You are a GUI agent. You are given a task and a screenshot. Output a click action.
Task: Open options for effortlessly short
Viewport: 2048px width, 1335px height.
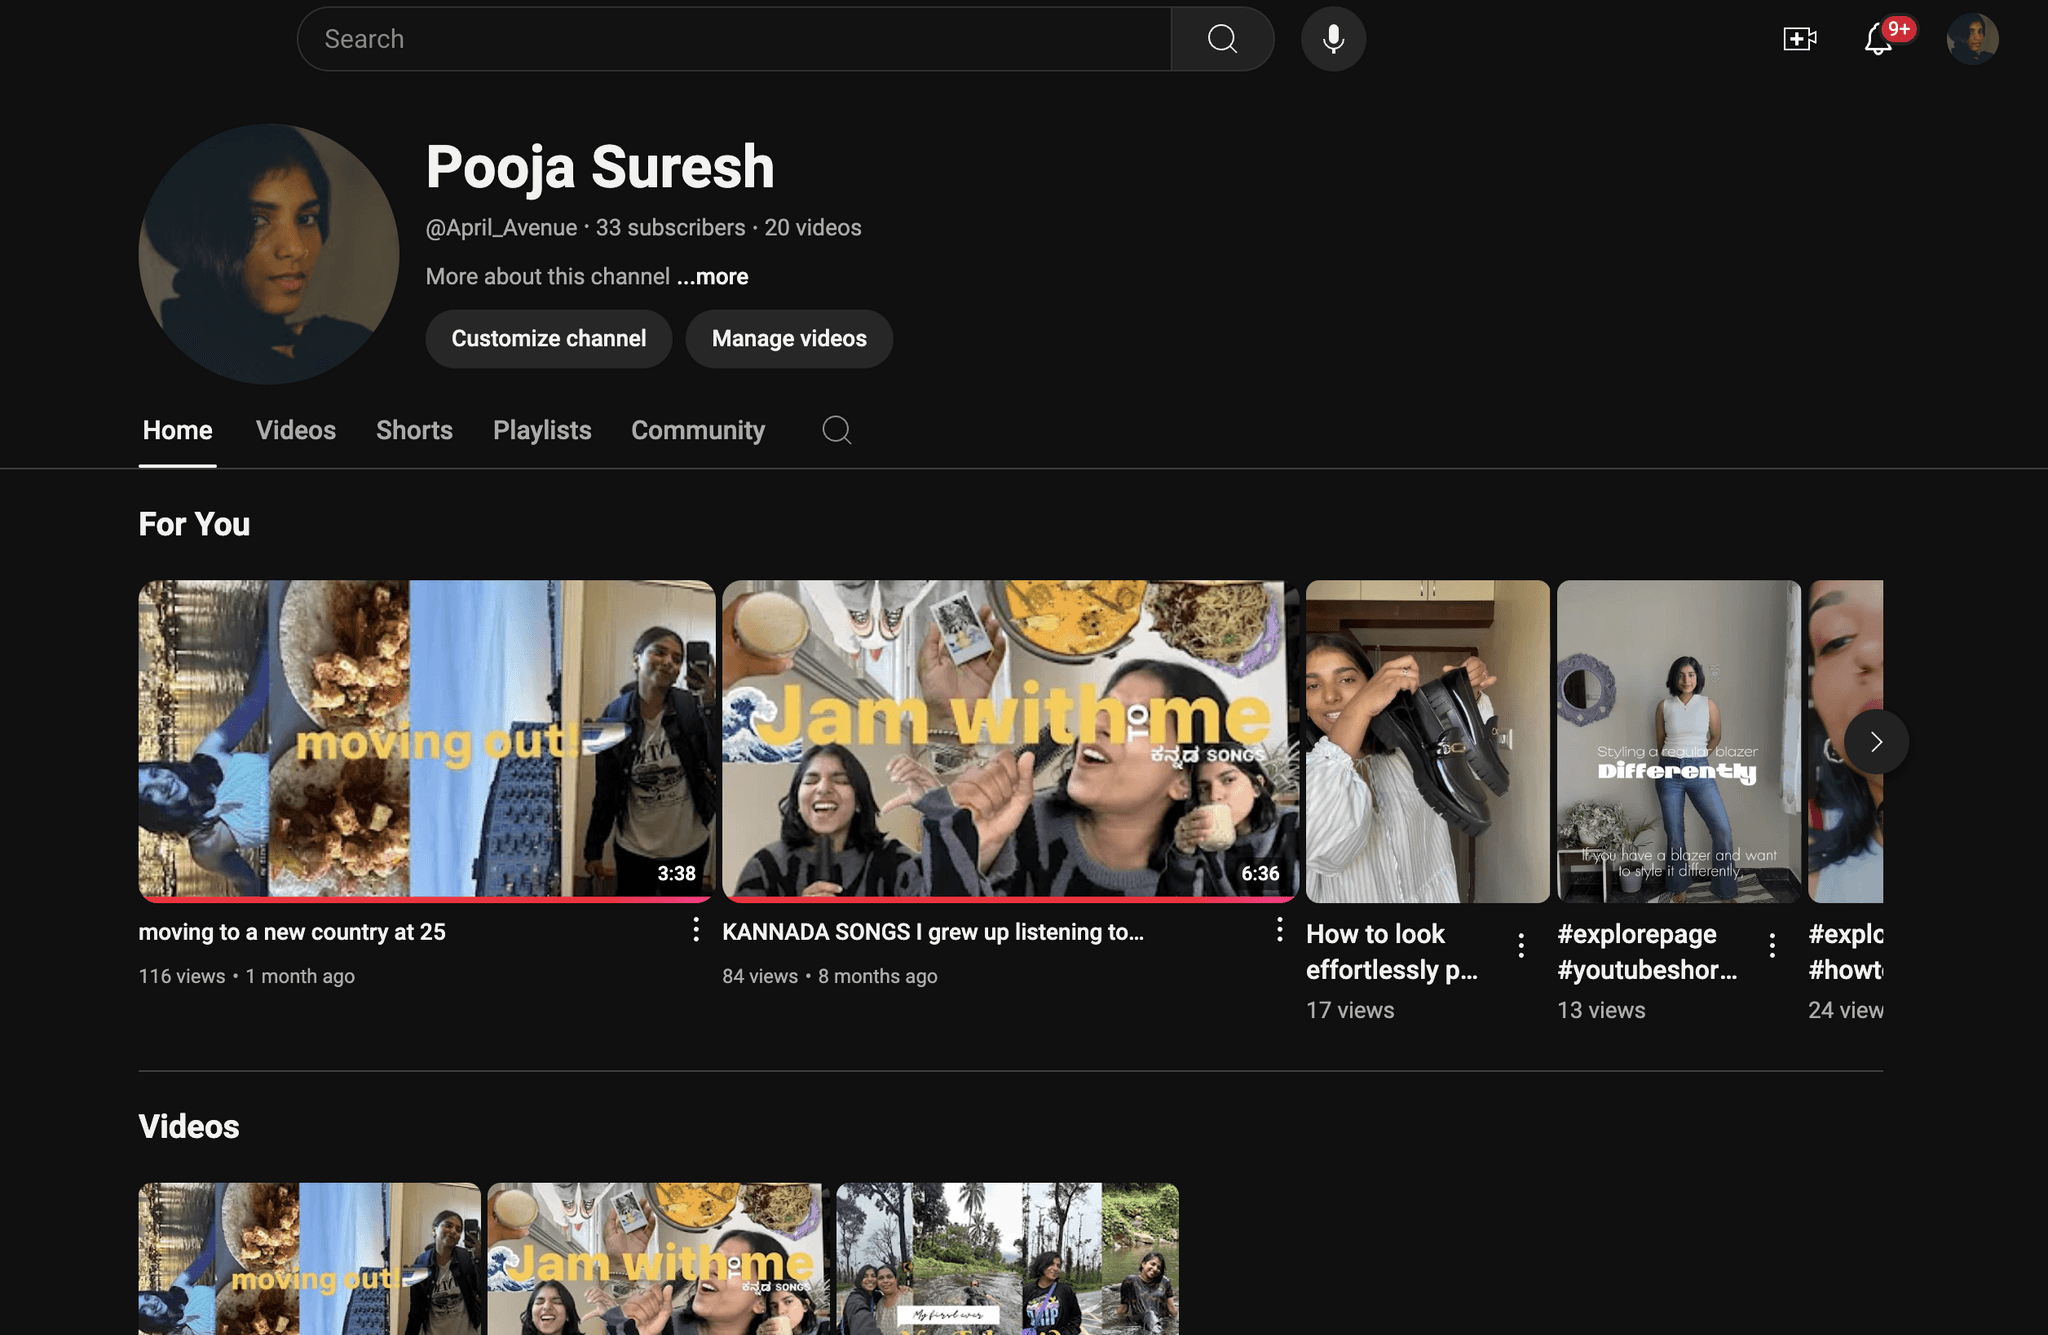pyautogui.click(x=1521, y=945)
